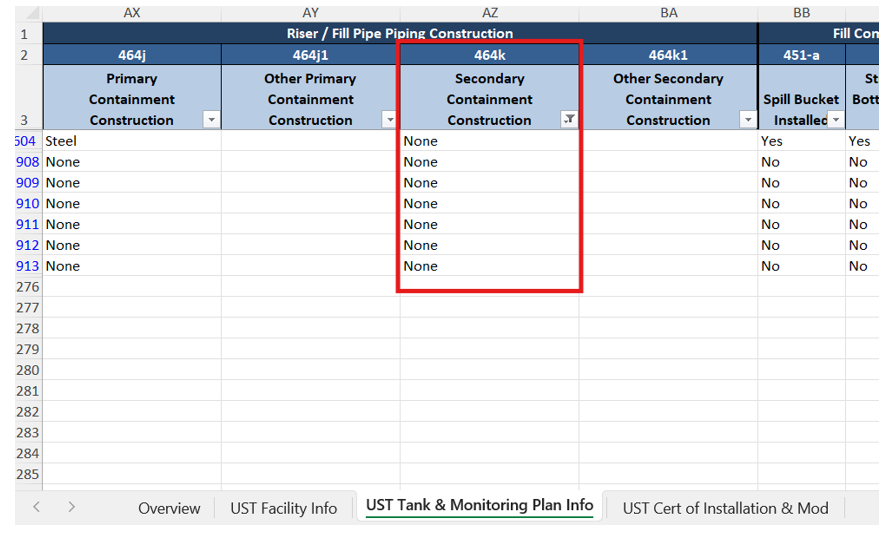Select row 280 header

[28, 370]
